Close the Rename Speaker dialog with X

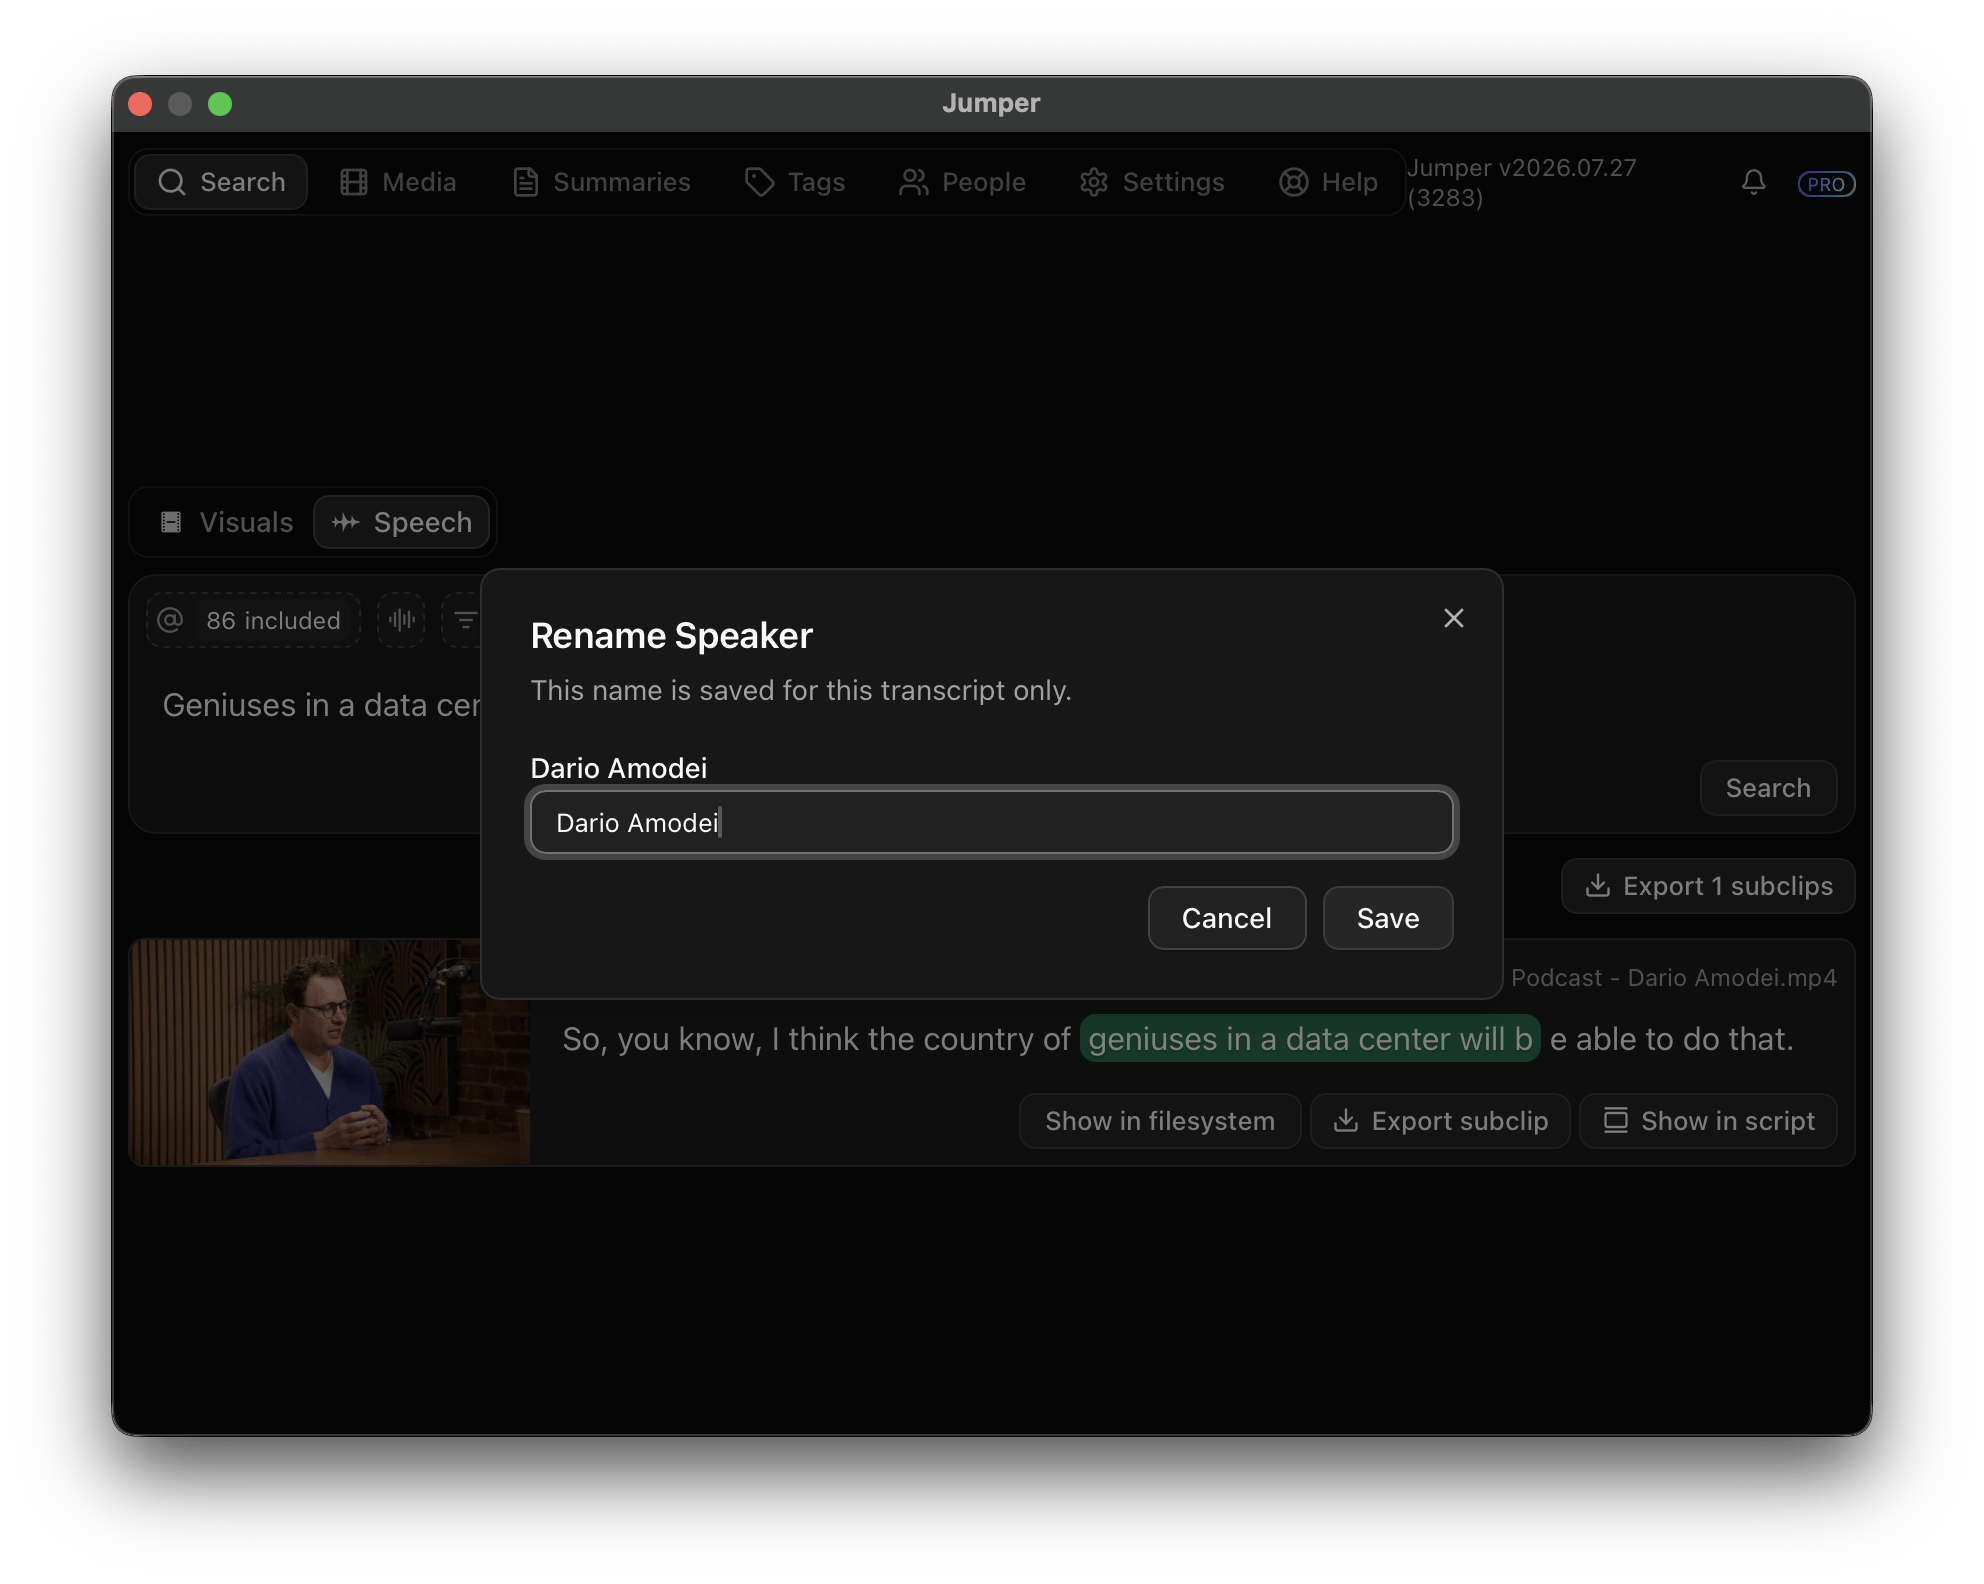[x=1453, y=618]
